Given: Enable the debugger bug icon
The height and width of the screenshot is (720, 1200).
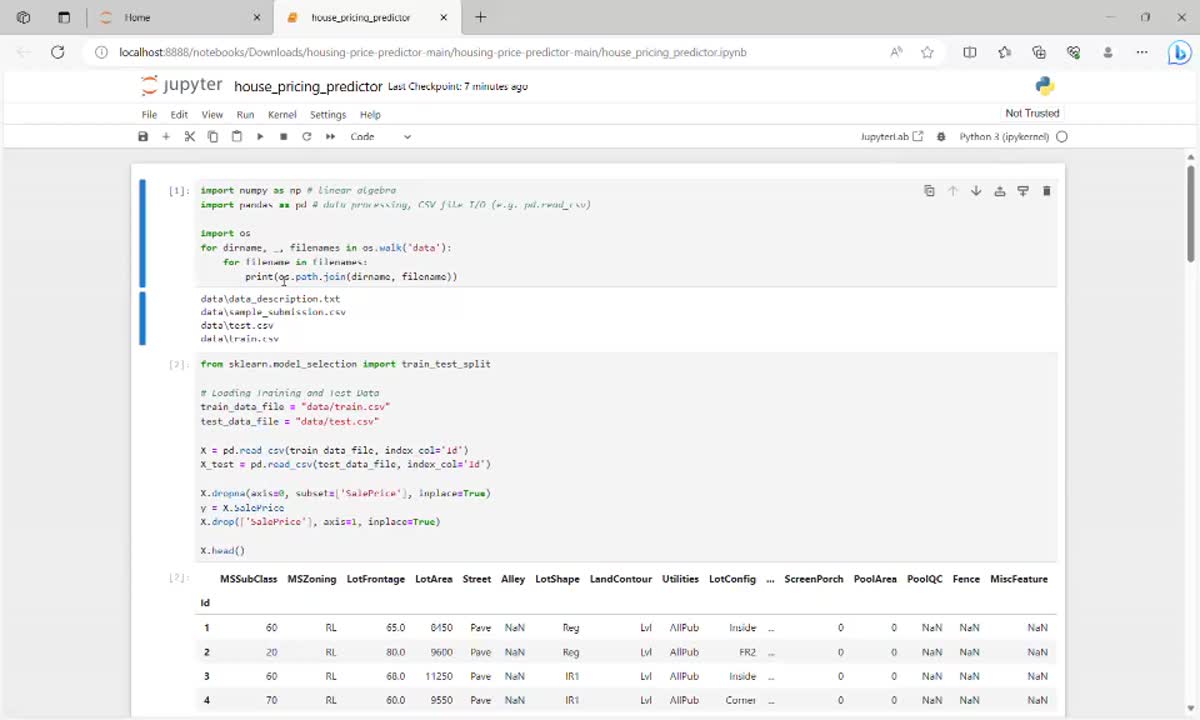Looking at the screenshot, I should point(941,137).
